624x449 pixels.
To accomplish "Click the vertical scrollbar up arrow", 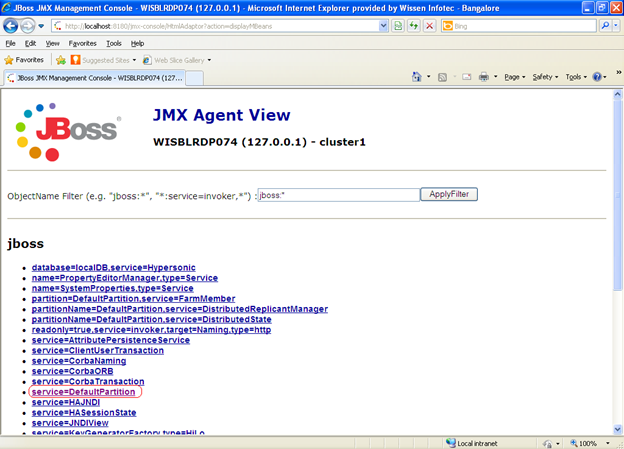I will tap(617, 94).
